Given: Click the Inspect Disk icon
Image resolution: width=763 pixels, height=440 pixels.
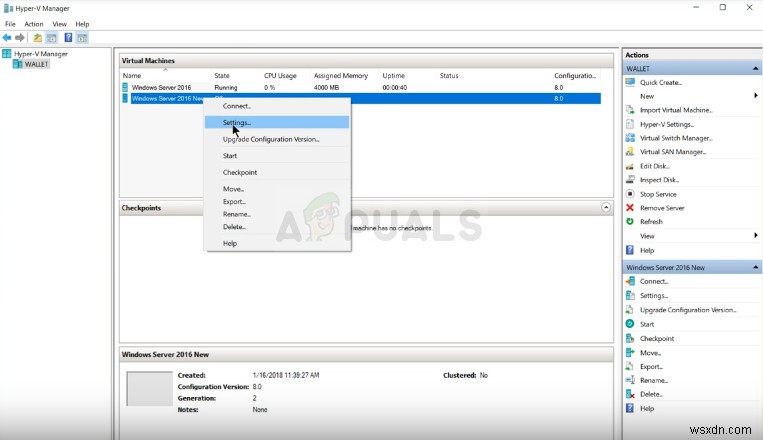Looking at the screenshot, I should [x=630, y=180].
